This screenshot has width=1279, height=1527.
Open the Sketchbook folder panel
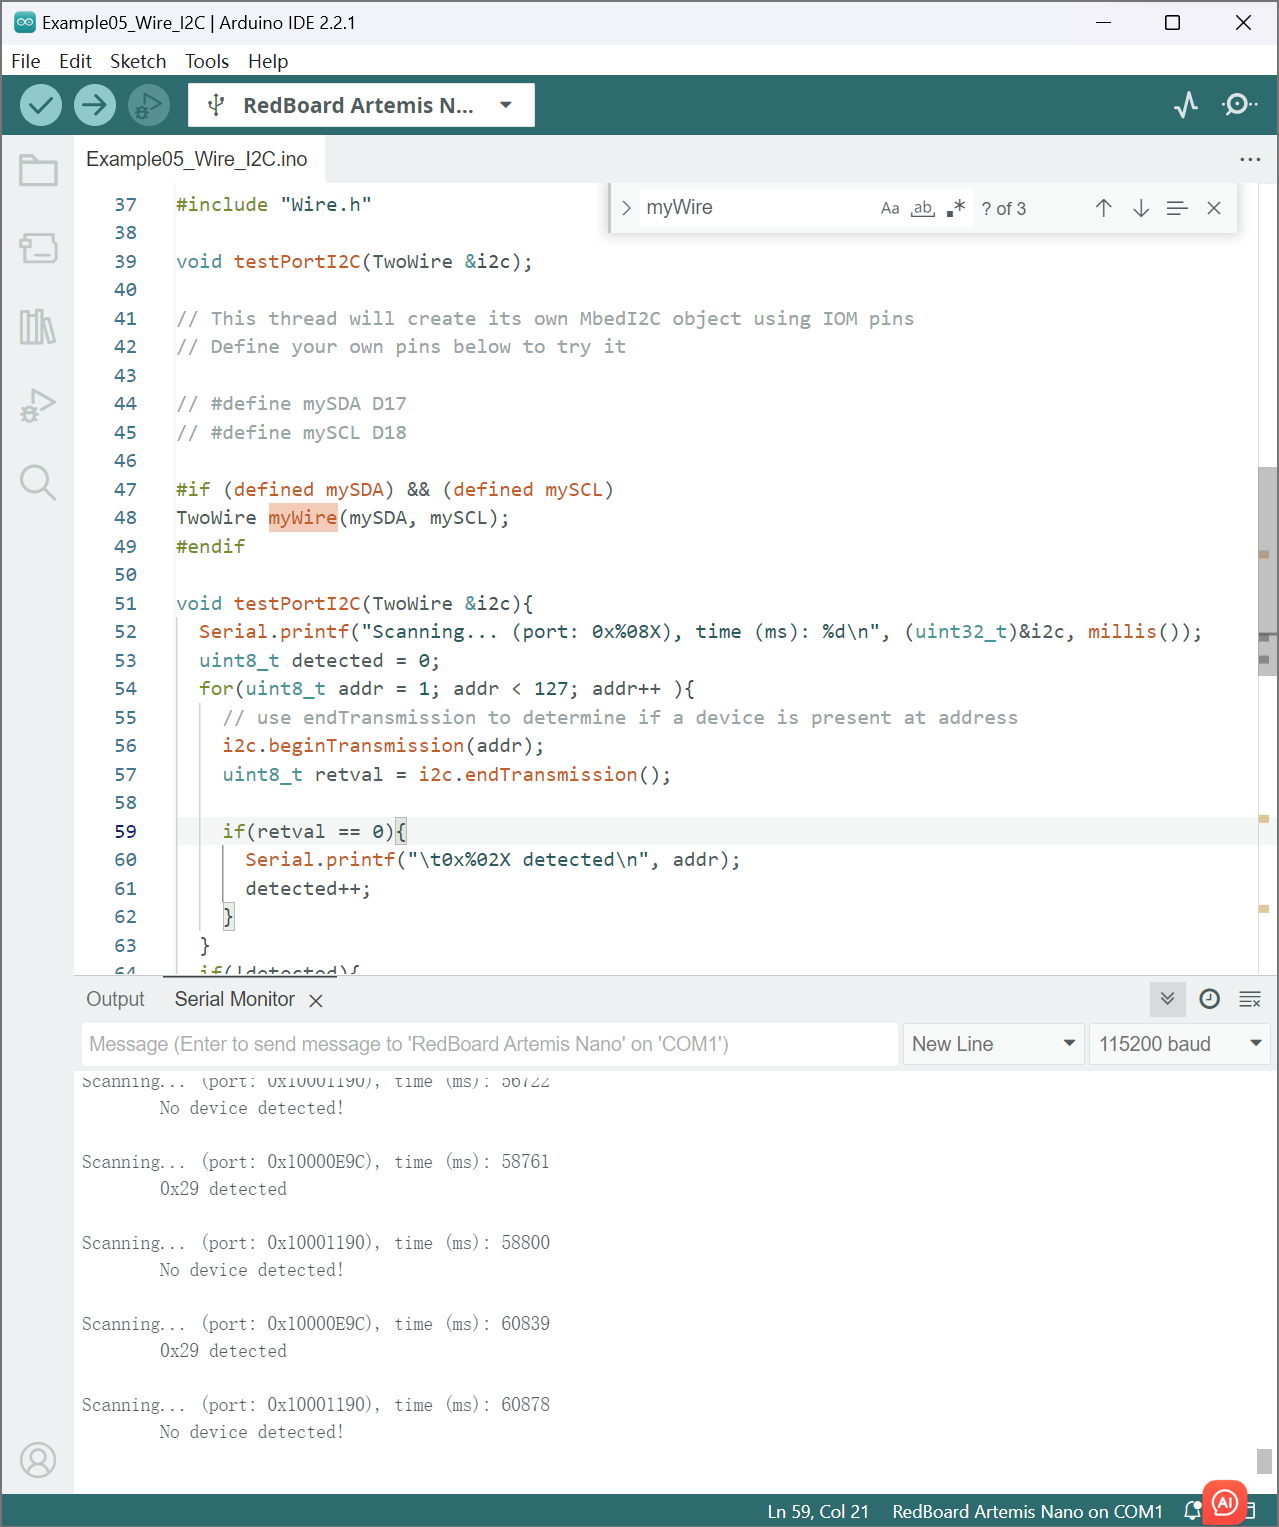point(38,171)
